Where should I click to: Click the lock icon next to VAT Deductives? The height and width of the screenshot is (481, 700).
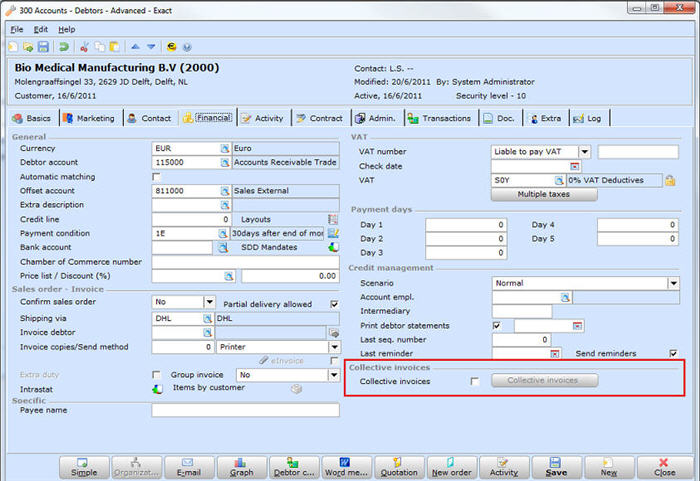tap(670, 180)
